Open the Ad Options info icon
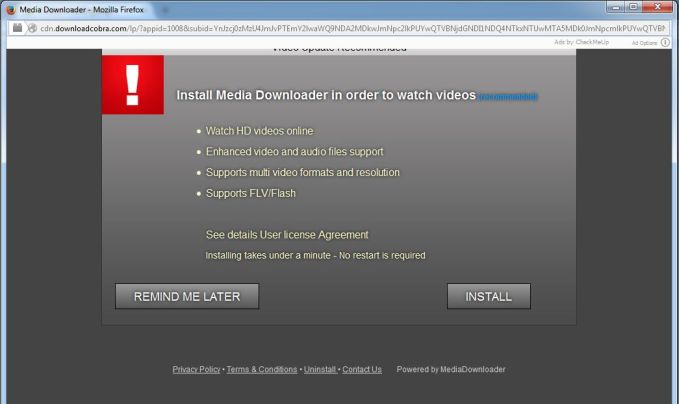The image size is (679, 404). (665, 42)
